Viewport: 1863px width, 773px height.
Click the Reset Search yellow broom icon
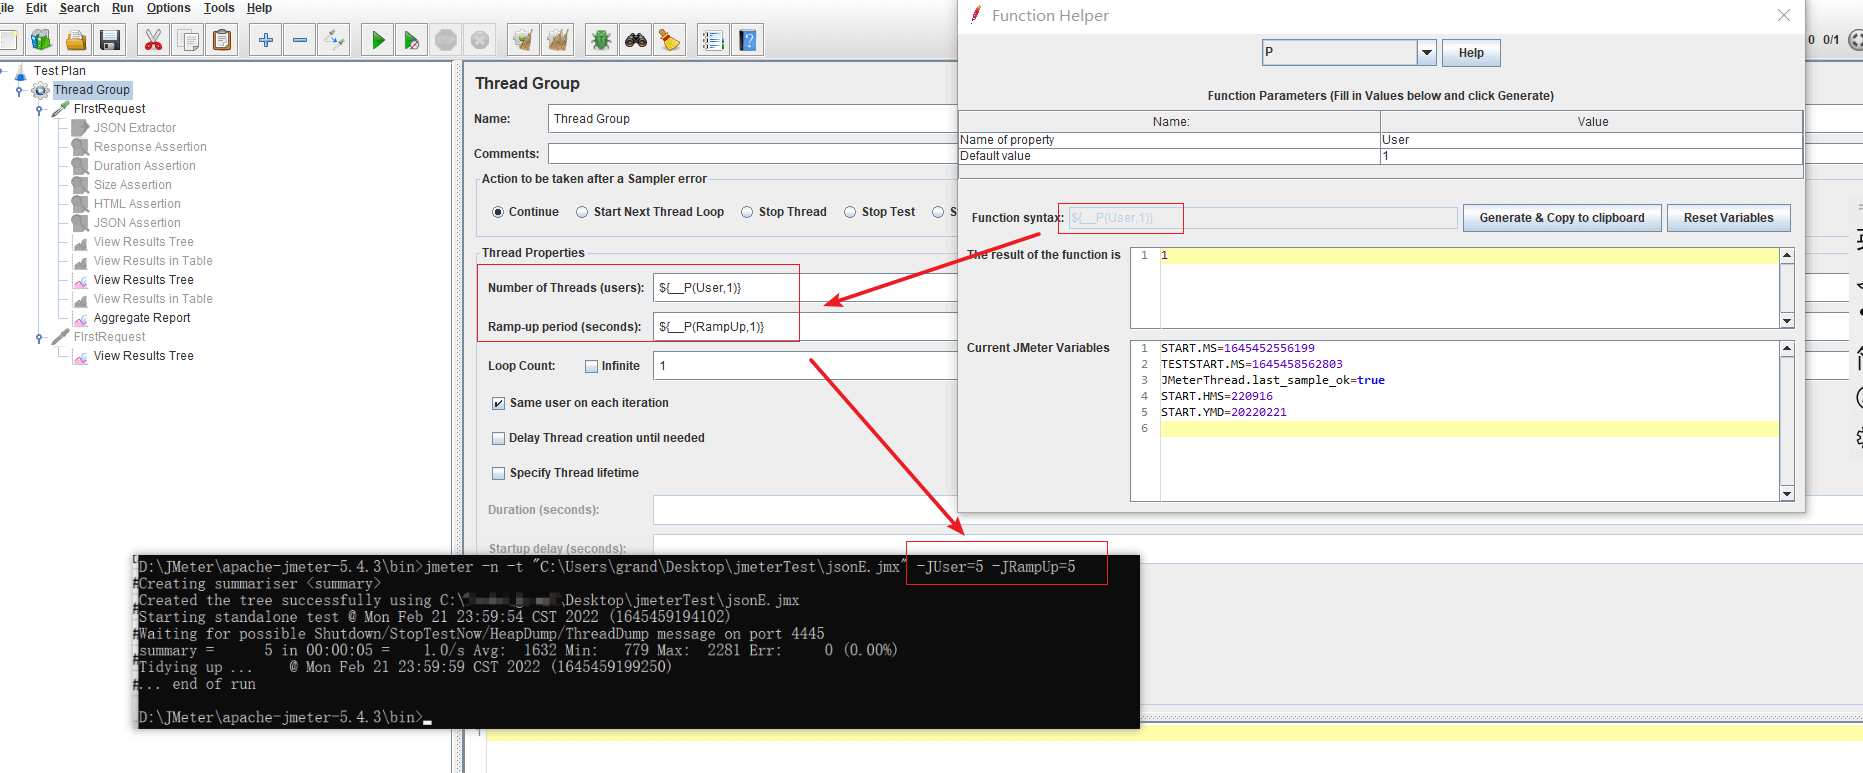coord(669,40)
